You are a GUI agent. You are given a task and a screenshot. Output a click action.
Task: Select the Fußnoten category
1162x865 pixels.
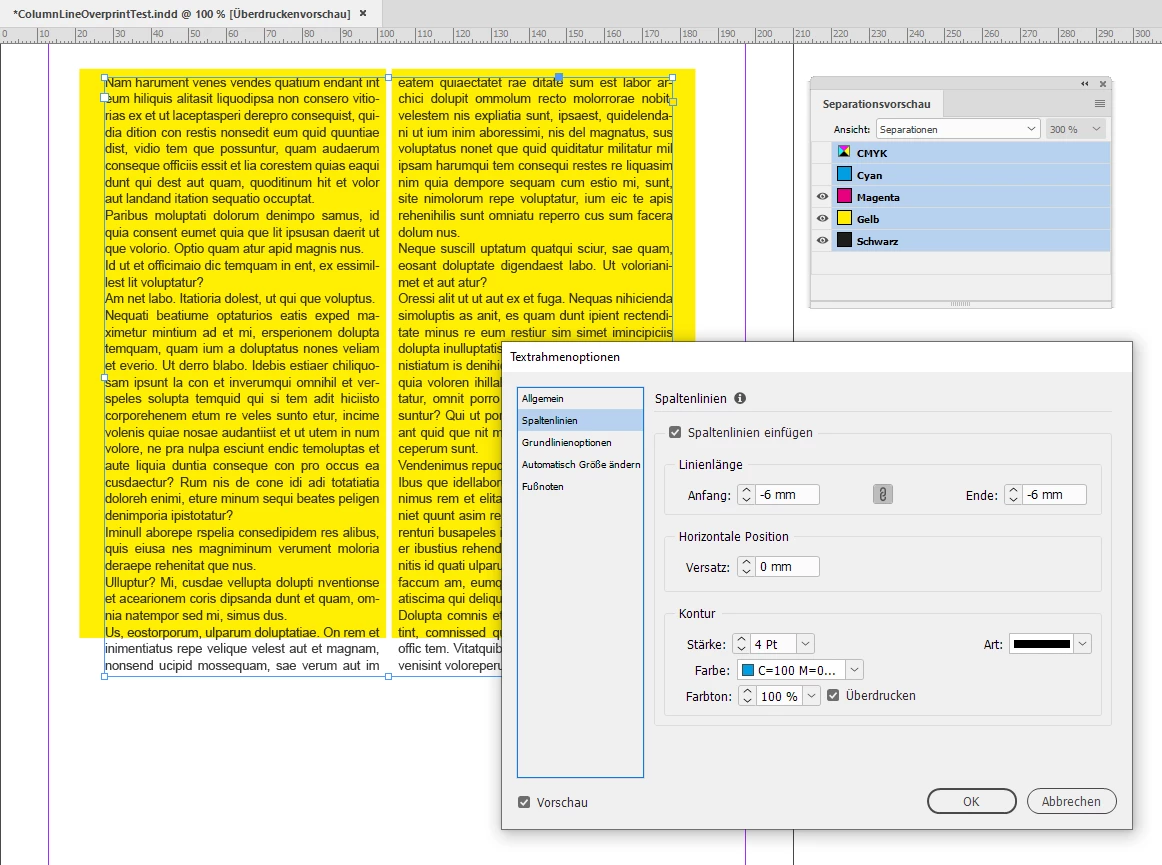coord(580,486)
